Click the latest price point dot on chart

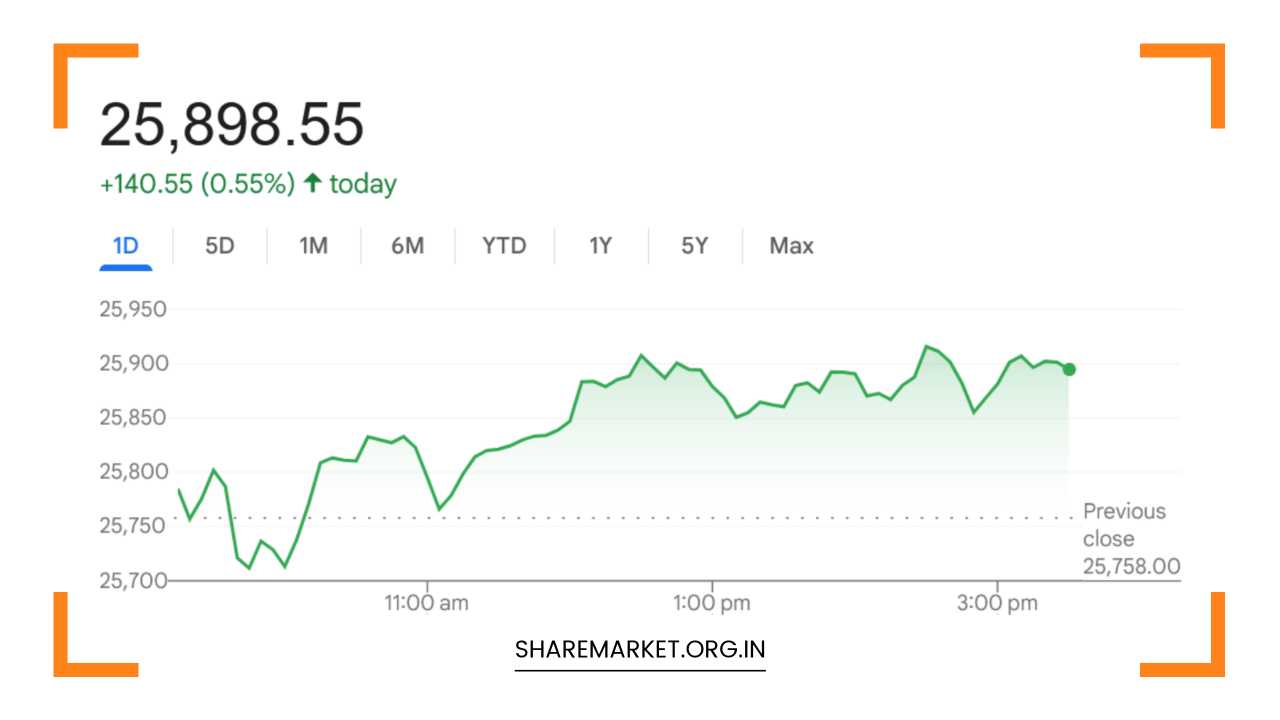coord(1068,369)
